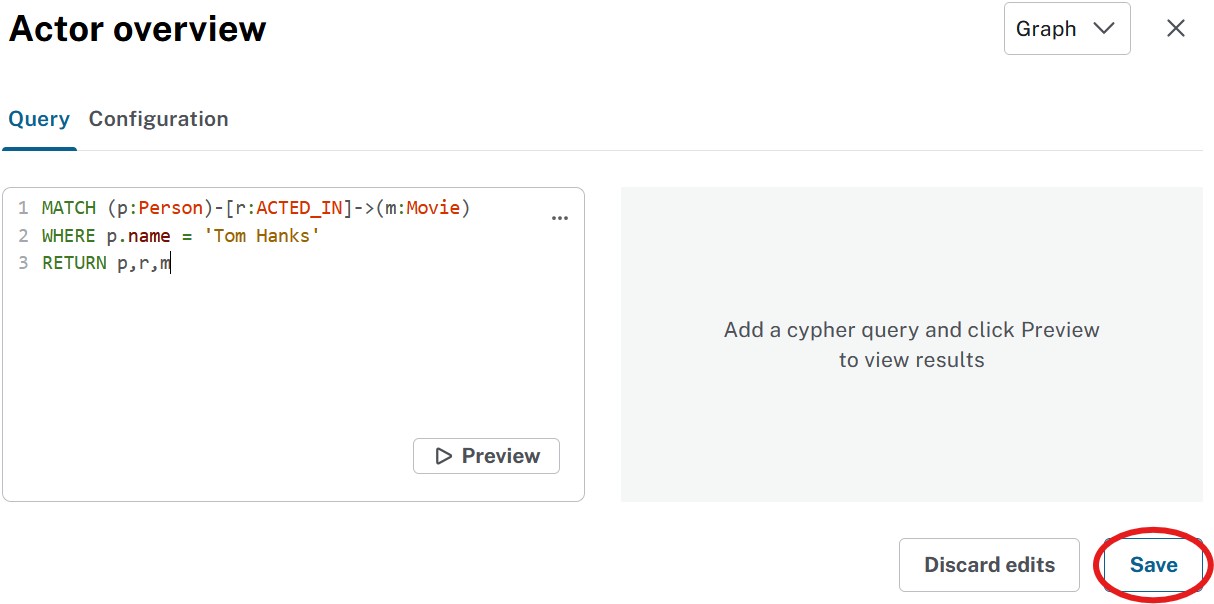Open the Graph visualization type selector

[1066, 28]
